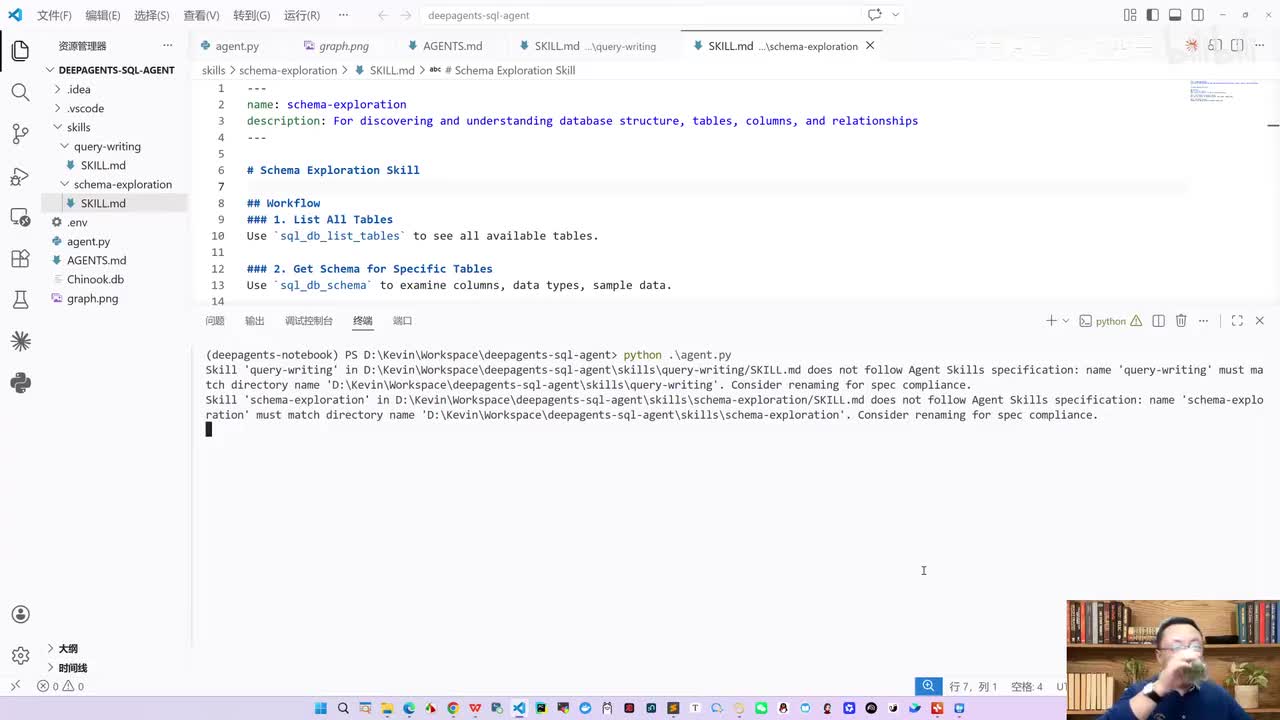Open the Extensions view

tap(20, 258)
